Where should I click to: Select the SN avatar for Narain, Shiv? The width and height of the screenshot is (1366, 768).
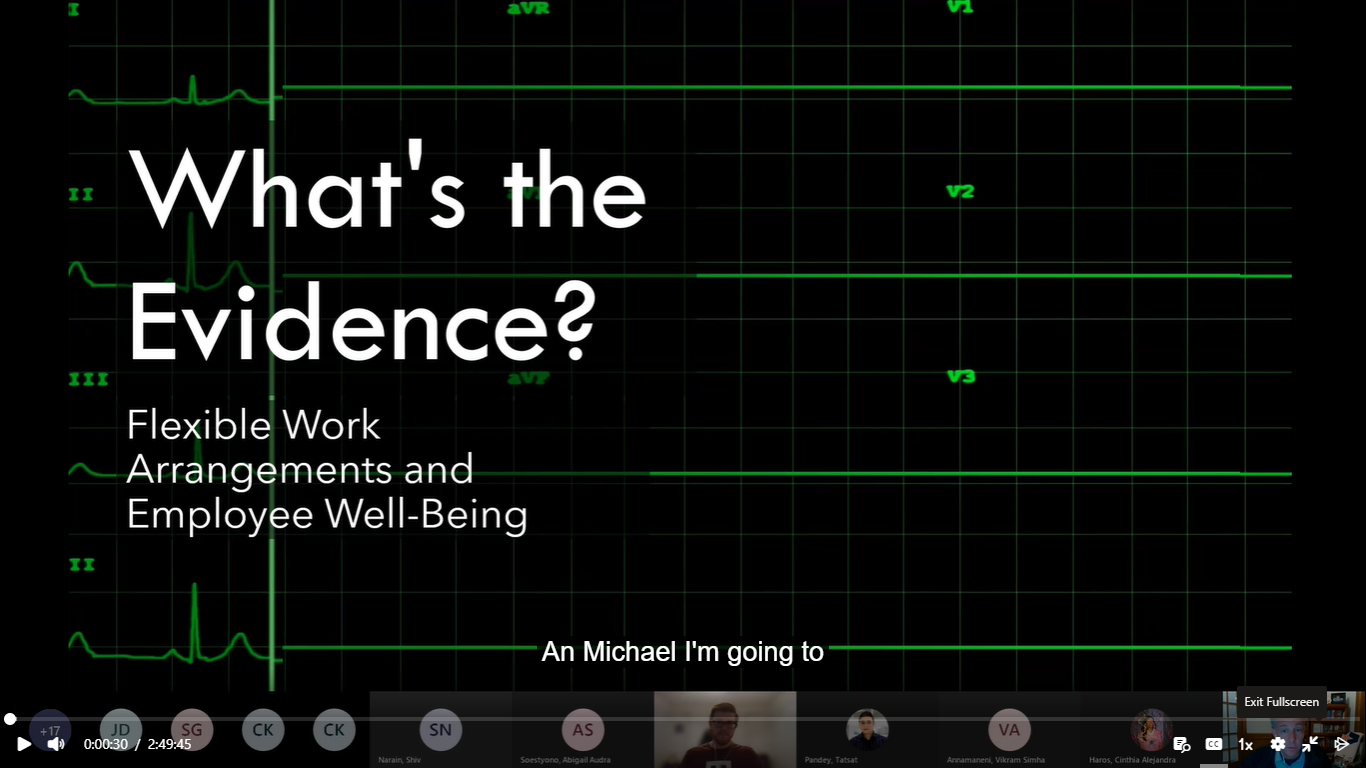(x=440, y=730)
